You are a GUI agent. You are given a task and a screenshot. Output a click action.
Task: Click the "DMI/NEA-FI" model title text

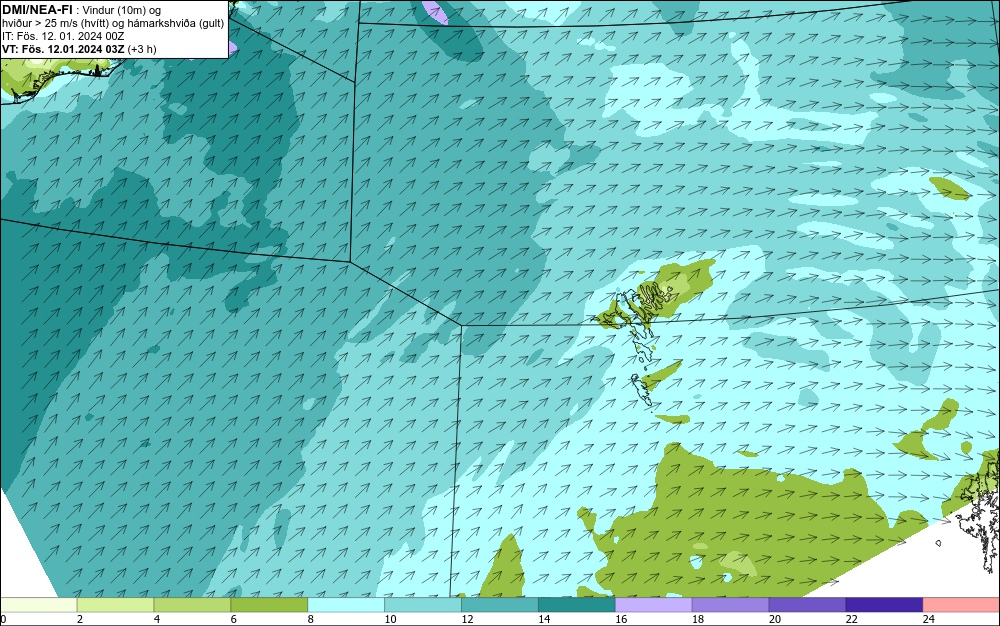[x=37, y=10]
